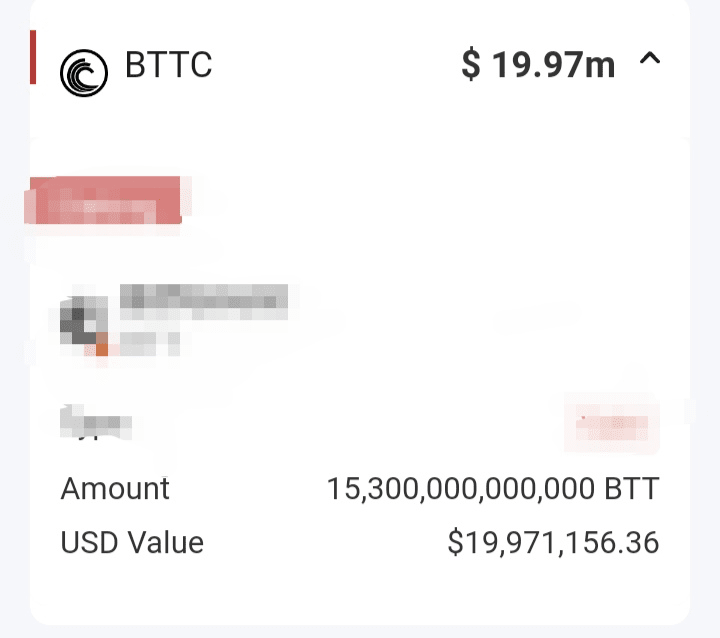Screen dimensions: 720x638
Task: Click the BitTorrent BTTC chain logo
Action: coord(84,73)
